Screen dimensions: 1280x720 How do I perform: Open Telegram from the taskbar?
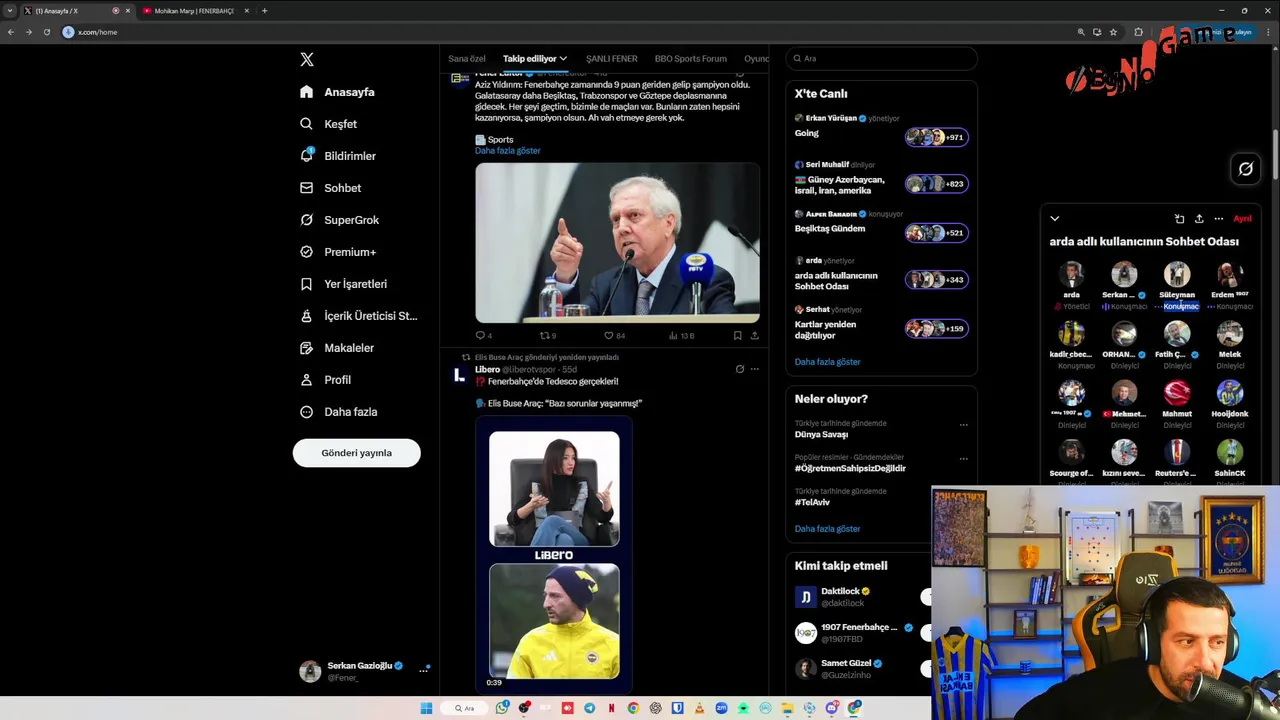click(x=590, y=708)
